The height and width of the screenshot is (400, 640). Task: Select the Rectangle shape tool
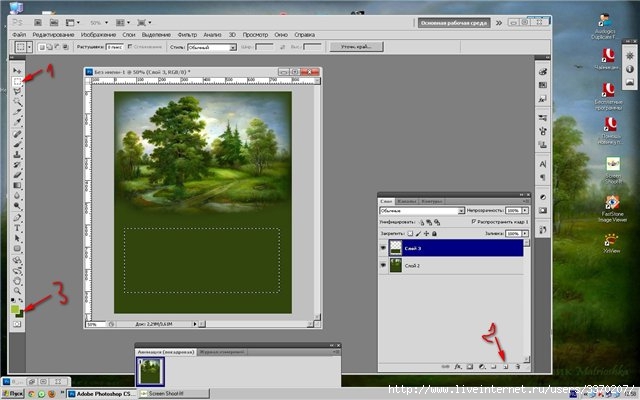(x=17, y=248)
